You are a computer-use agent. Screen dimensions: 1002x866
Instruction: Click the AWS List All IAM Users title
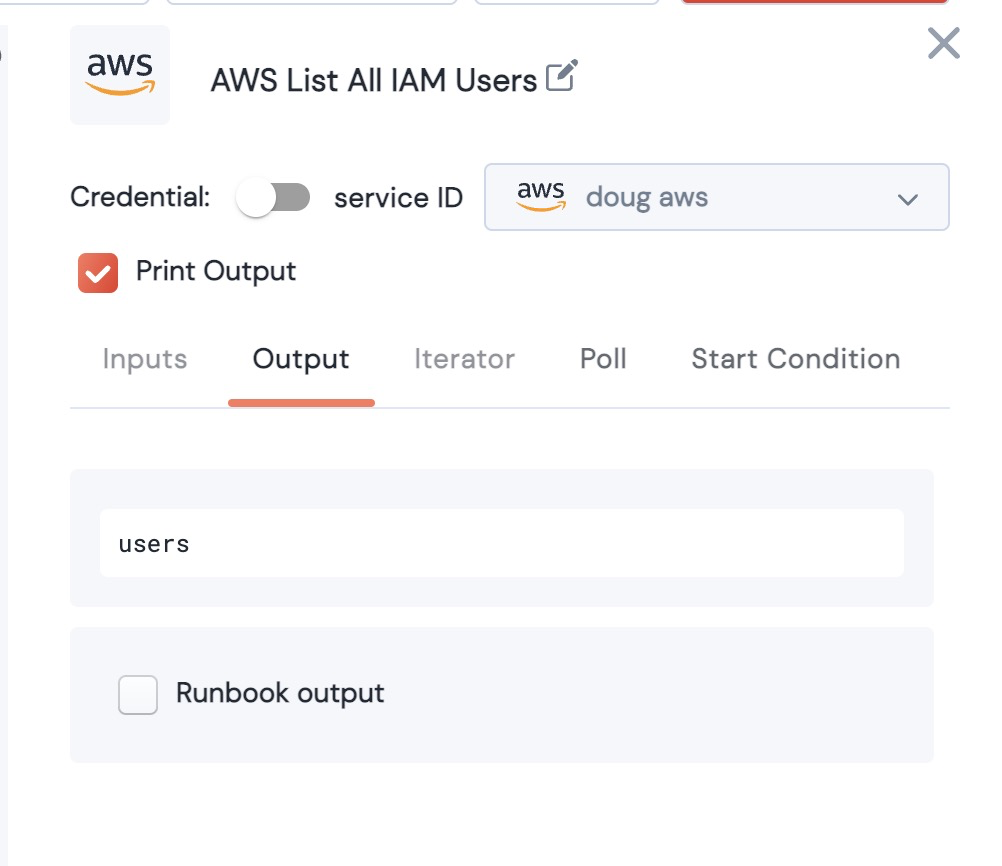point(374,80)
